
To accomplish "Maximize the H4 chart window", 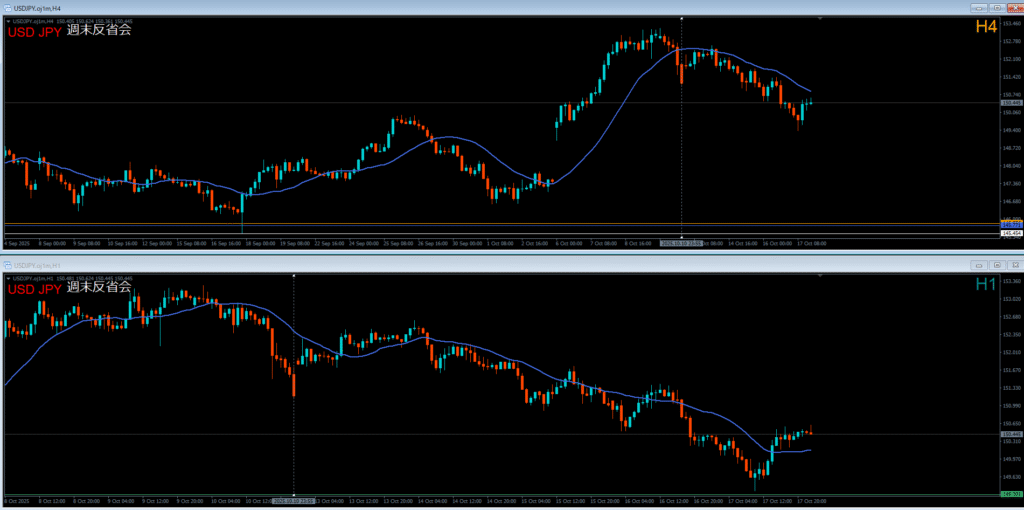I will coord(996,8).
